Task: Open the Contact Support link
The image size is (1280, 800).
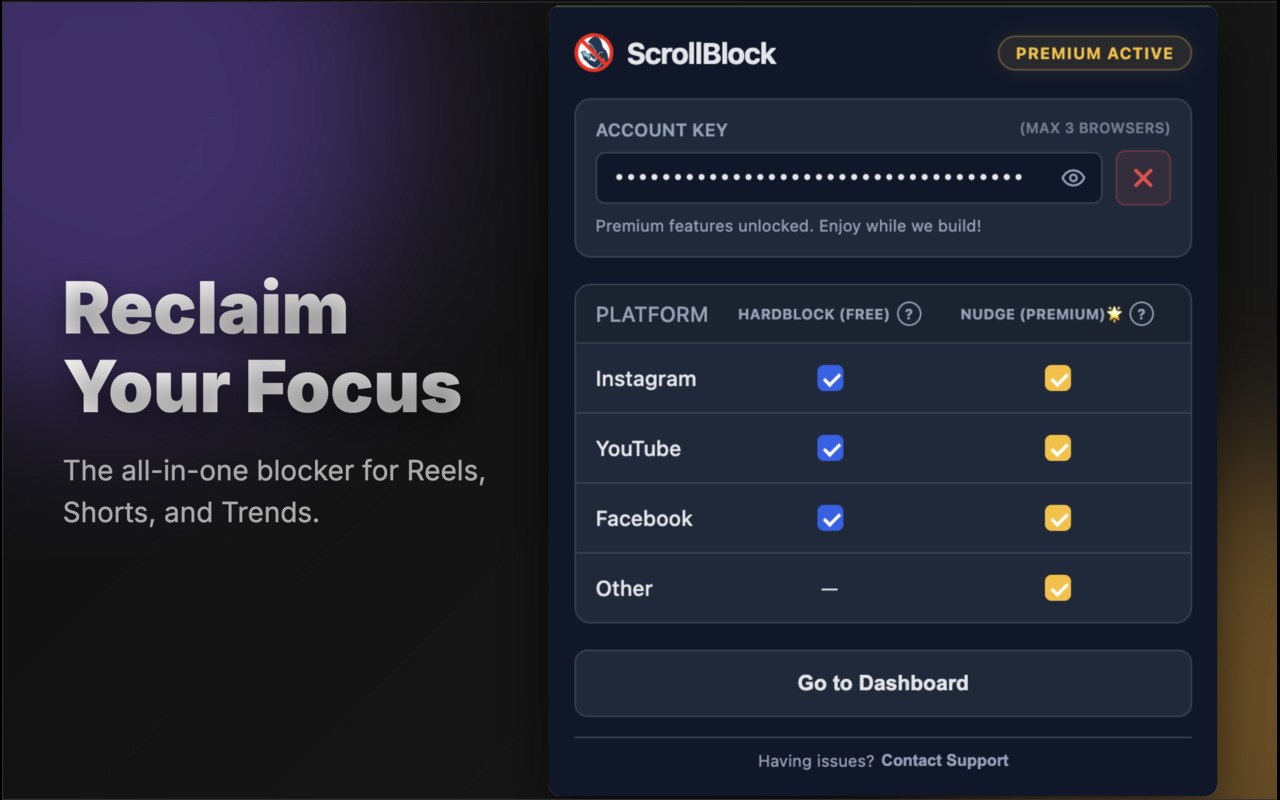Action: 945,761
